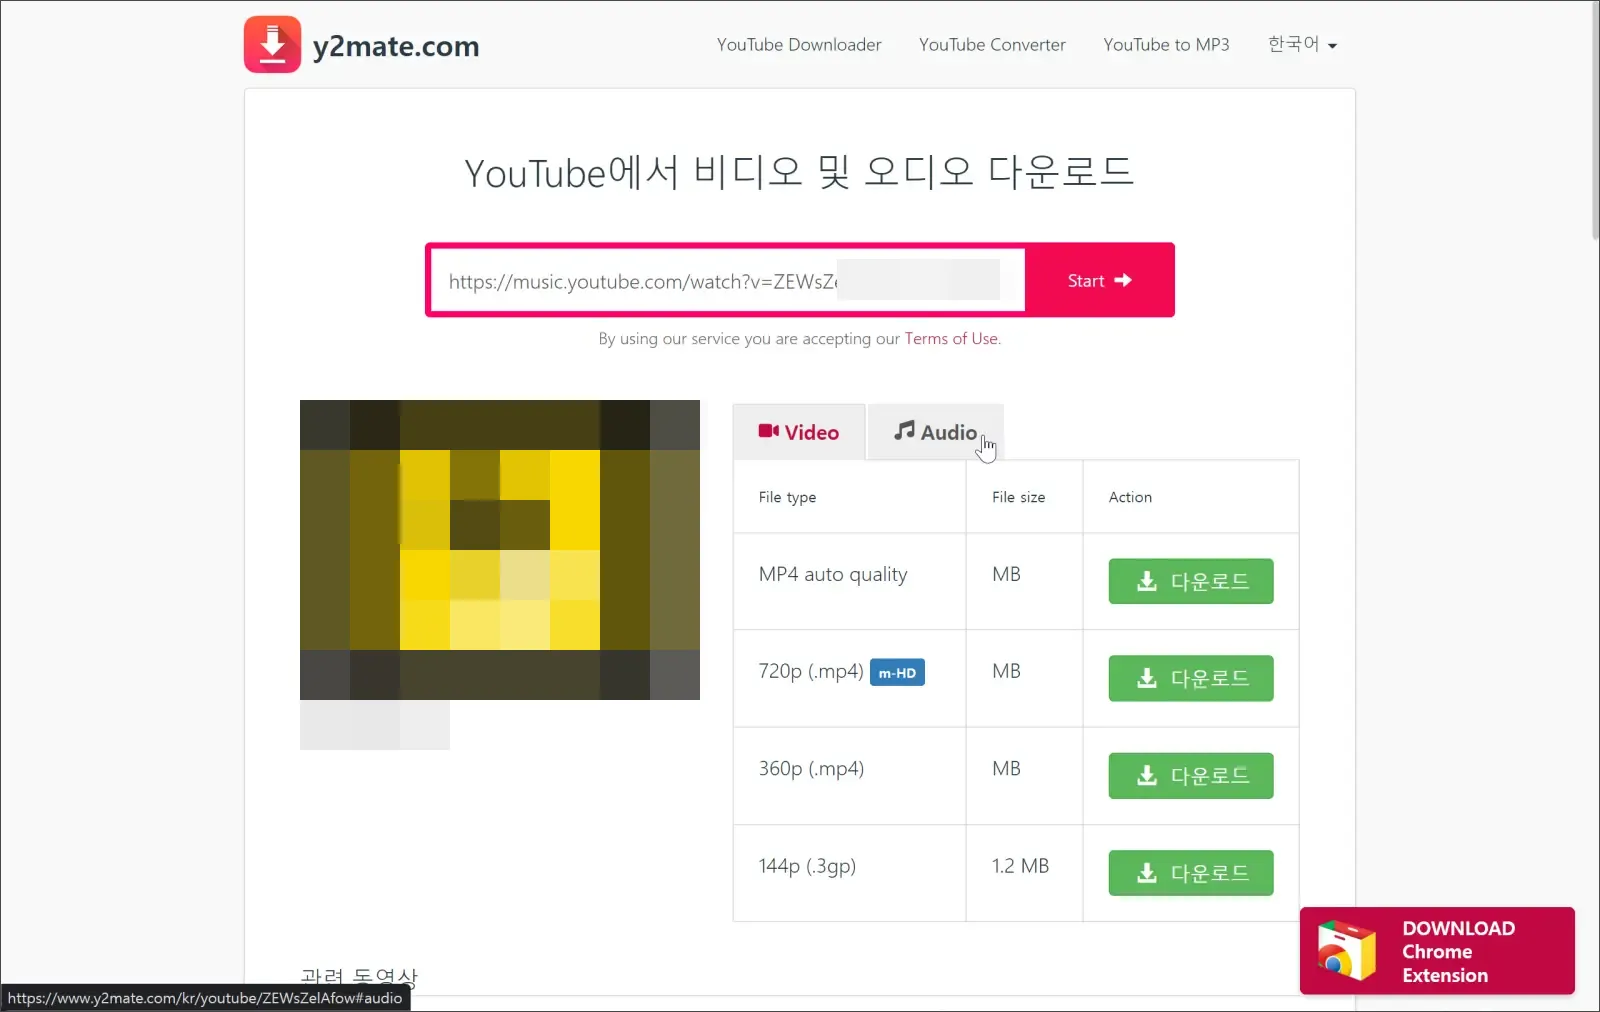Open the y2mate.com home link text
Screen dimensions: 1600x1012
pyautogui.click(x=396, y=46)
